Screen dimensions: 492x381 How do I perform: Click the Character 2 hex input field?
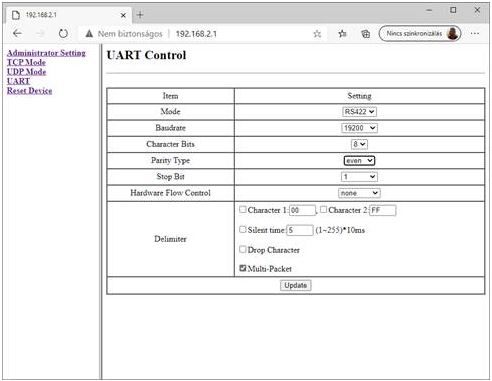pyautogui.click(x=382, y=210)
